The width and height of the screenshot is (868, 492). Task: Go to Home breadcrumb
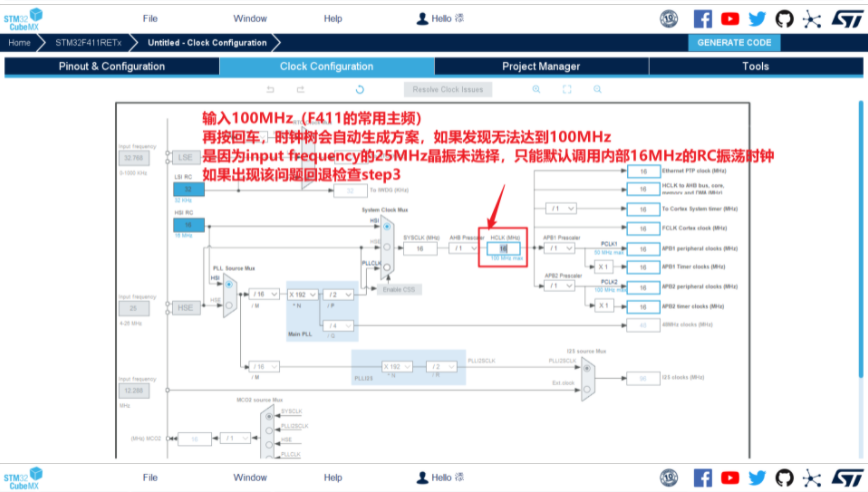coord(19,43)
